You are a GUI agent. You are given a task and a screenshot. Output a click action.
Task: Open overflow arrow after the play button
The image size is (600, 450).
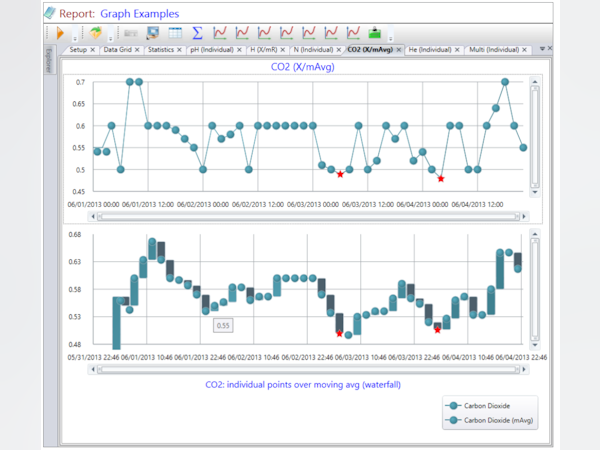coord(75,34)
